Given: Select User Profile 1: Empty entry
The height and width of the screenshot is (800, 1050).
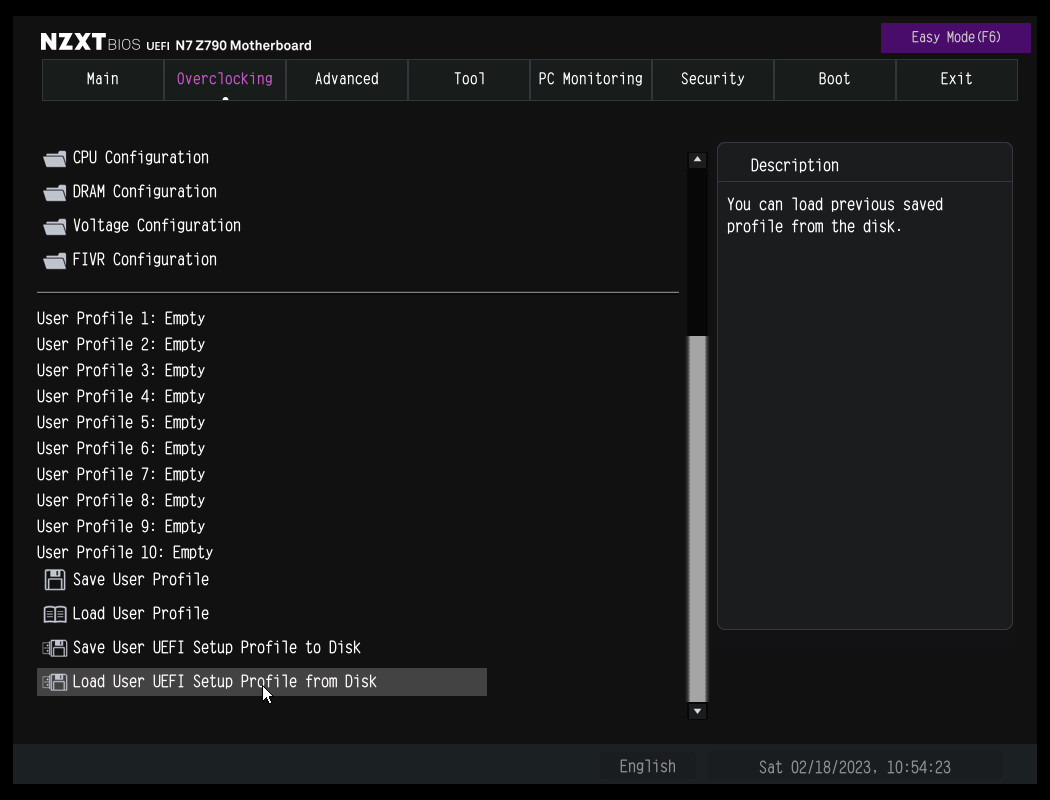Looking at the screenshot, I should coord(121,319).
